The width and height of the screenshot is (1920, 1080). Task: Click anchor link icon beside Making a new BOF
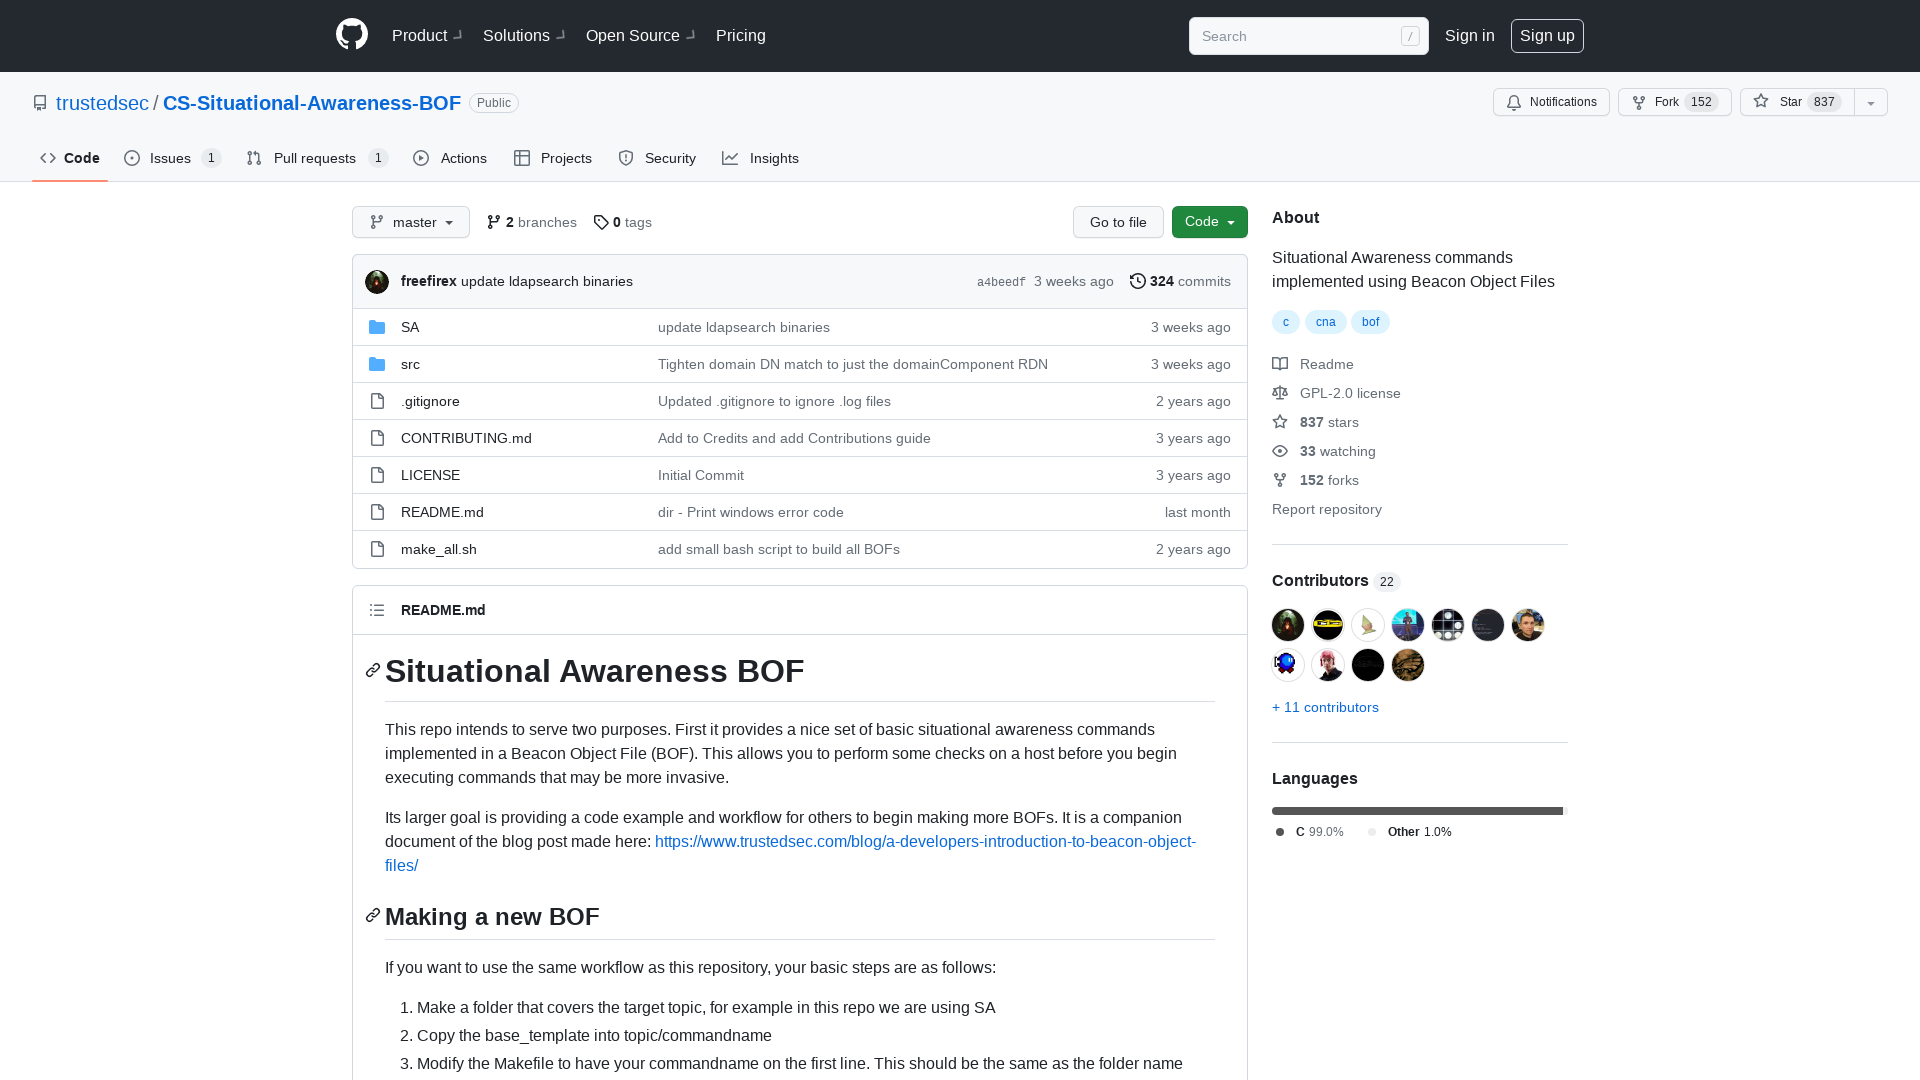pyautogui.click(x=373, y=915)
